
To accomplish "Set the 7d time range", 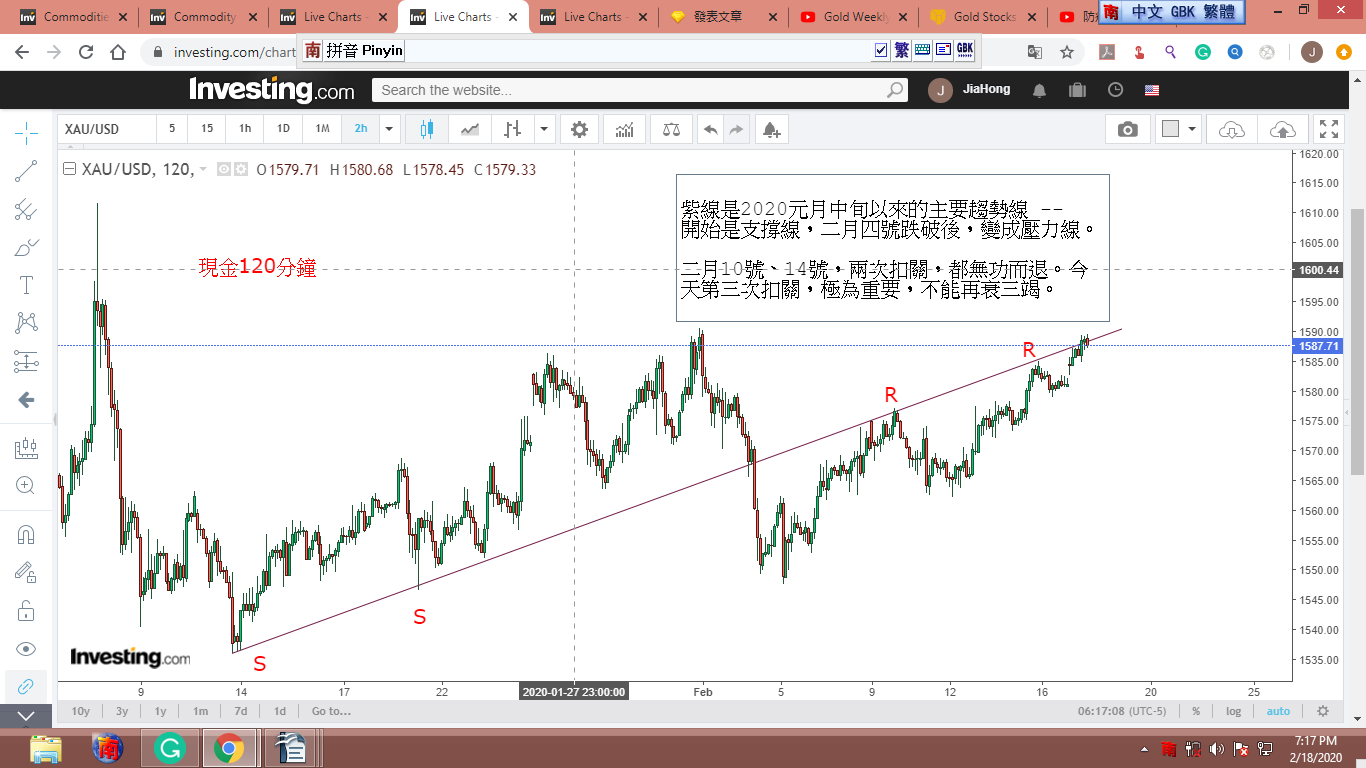I will [x=241, y=711].
